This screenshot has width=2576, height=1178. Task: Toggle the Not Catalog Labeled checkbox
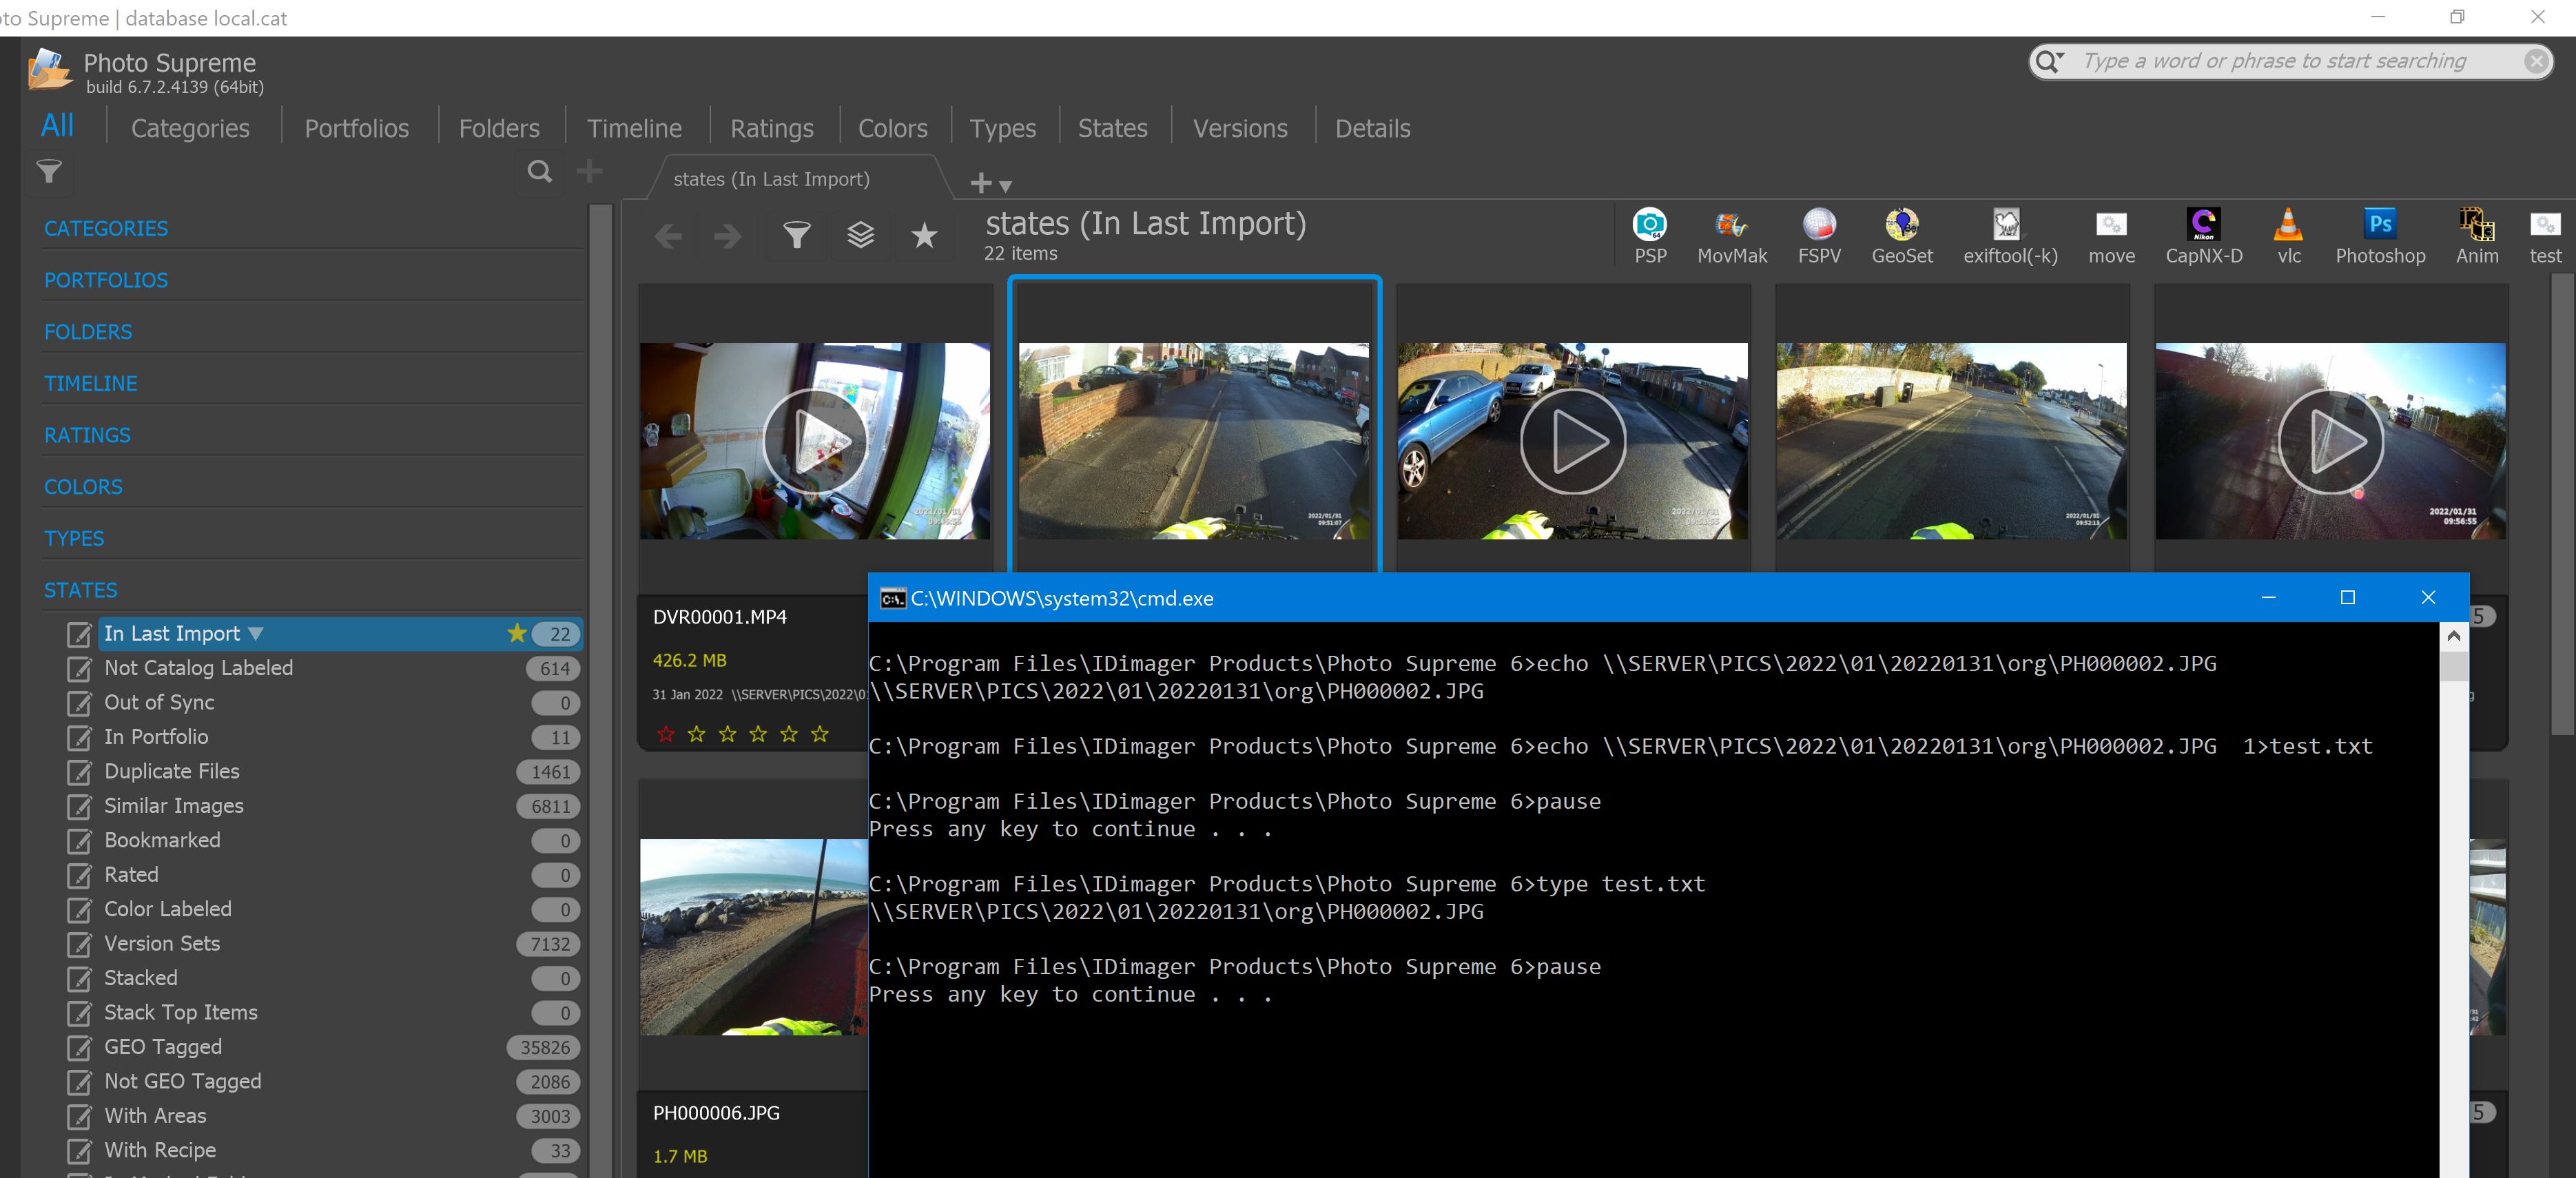tap(79, 669)
